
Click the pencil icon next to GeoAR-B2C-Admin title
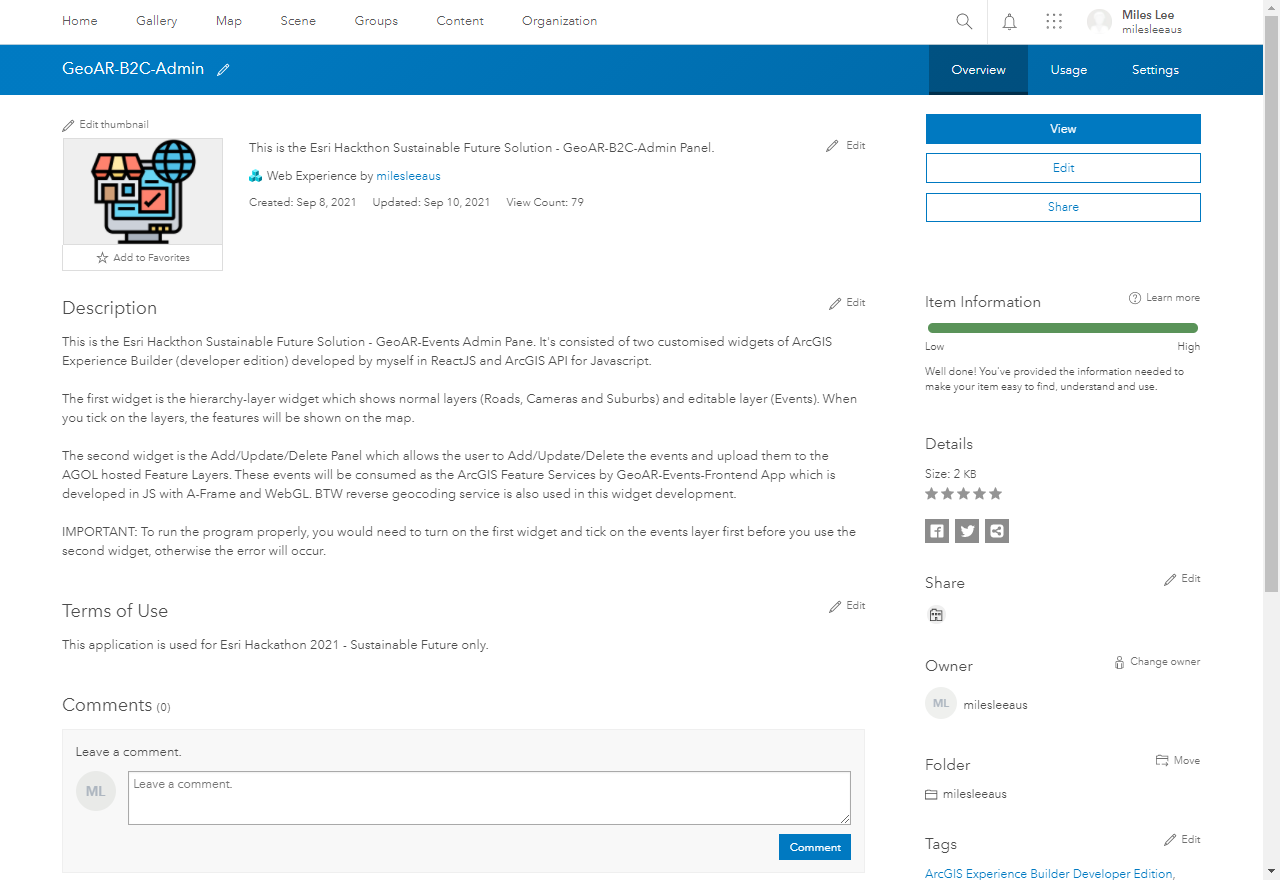(x=223, y=70)
